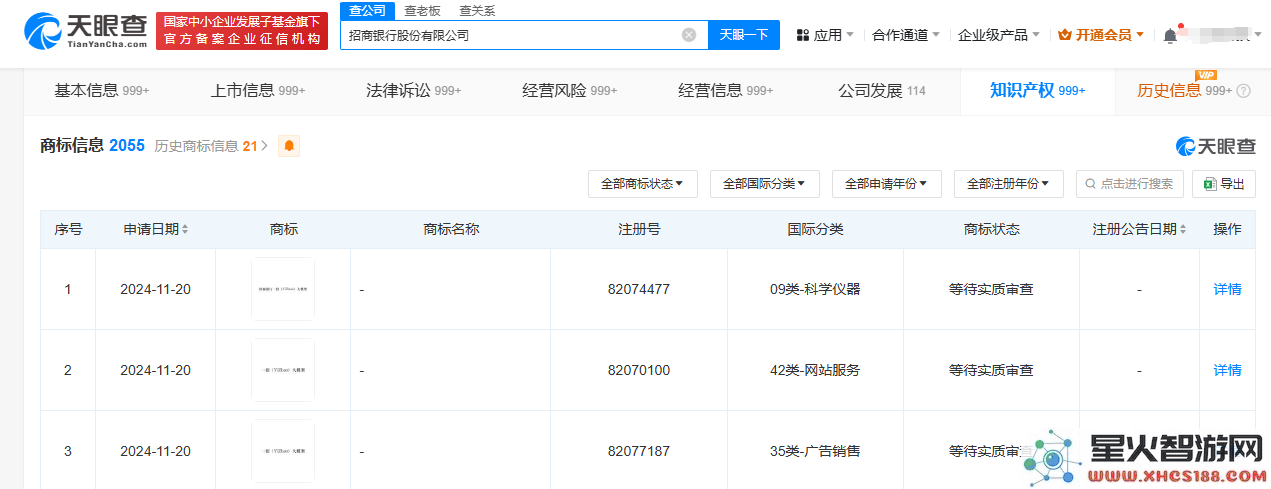Switch to 查老板 search tab
This screenshot has height=489, width=1271.
click(422, 11)
